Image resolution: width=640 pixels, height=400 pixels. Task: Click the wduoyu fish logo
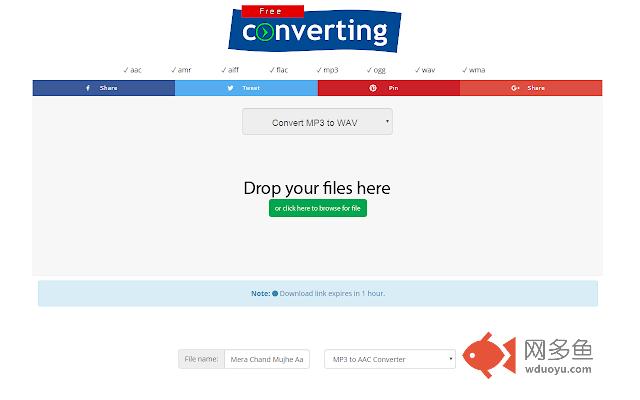[489, 355]
